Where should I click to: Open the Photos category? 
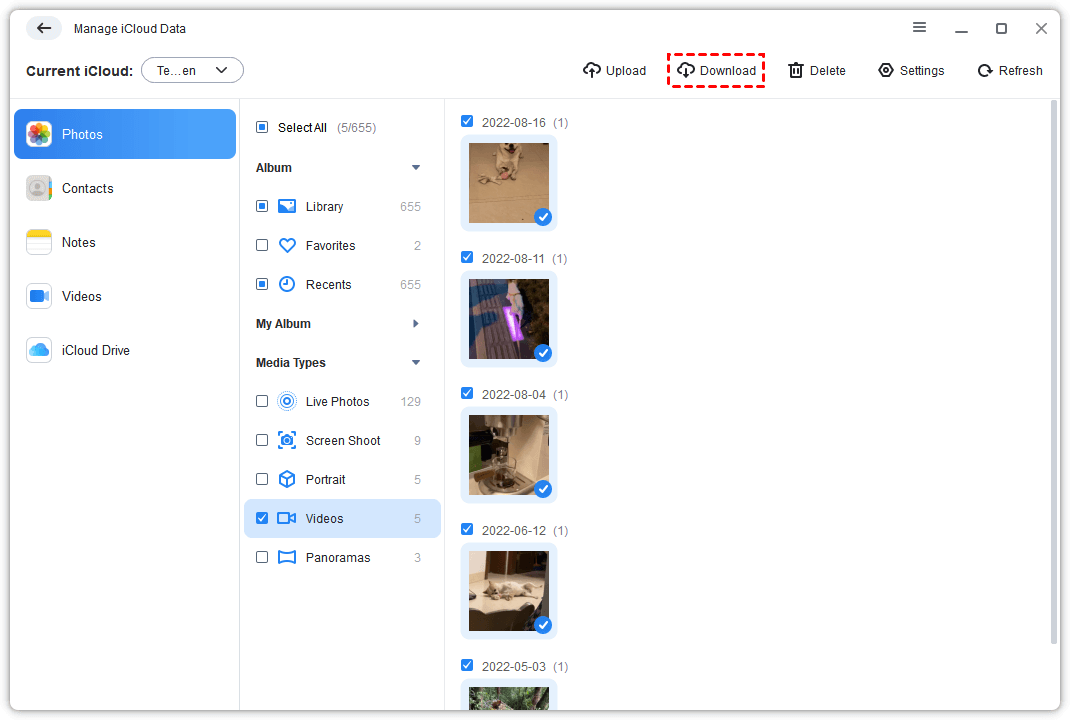pyautogui.click(x=125, y=134)
